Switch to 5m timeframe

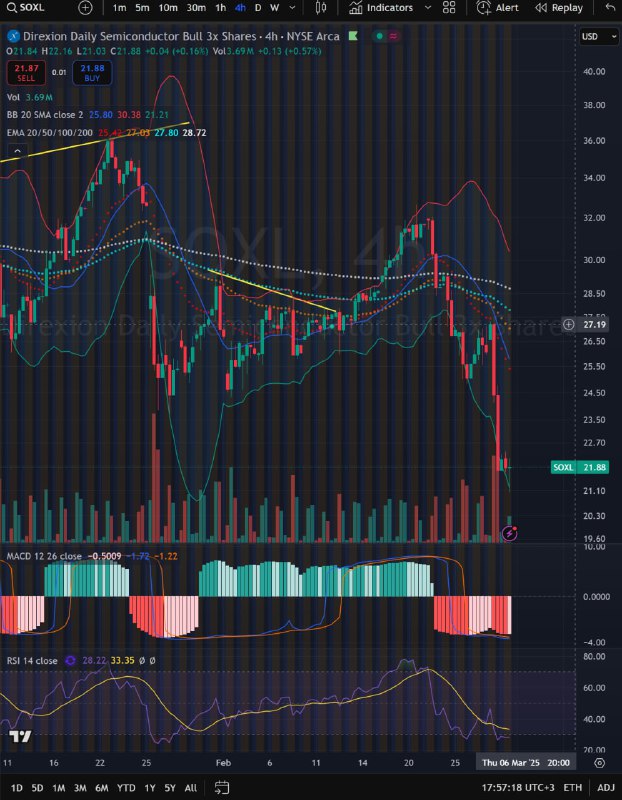[x=142, y=8]
